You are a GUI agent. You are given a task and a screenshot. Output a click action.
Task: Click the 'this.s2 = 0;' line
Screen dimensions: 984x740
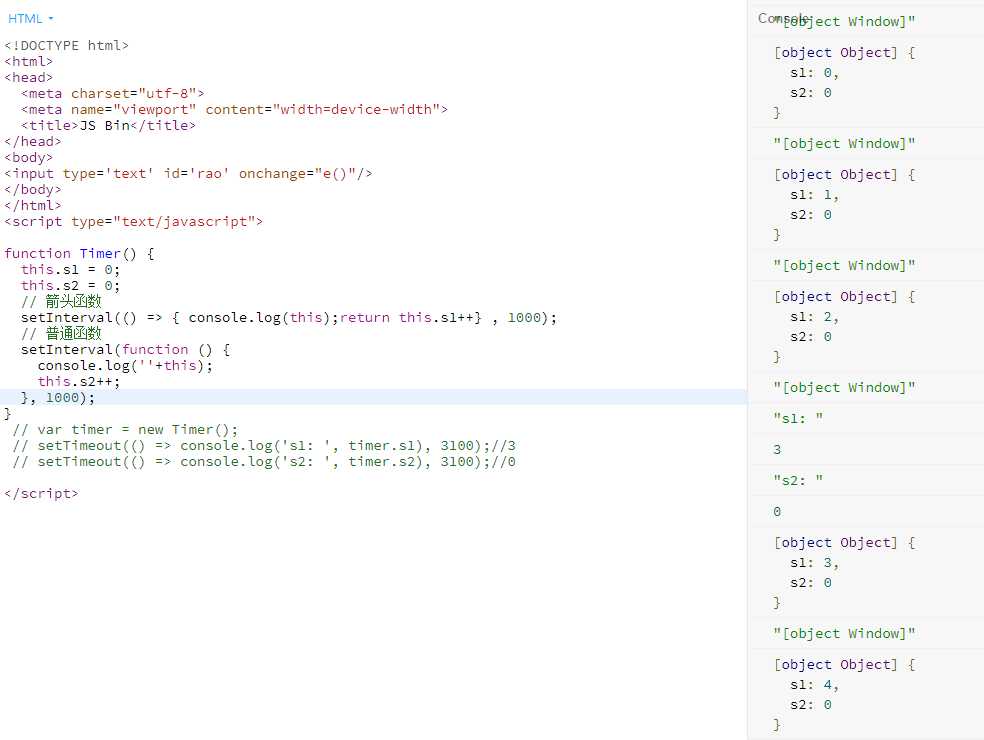70,286
